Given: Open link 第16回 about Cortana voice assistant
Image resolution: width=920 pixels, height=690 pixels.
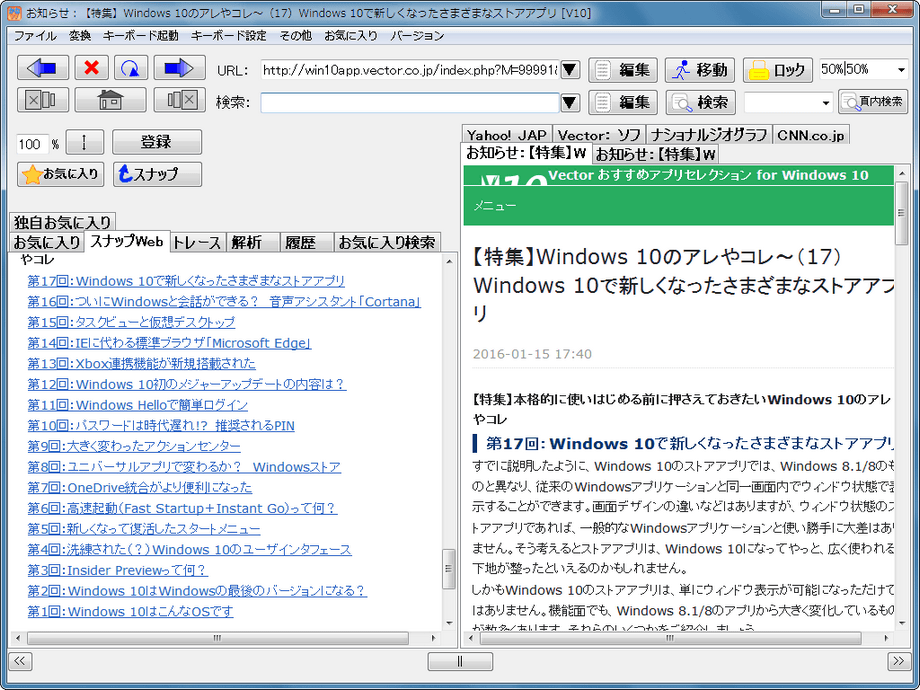Looking at the screenshot, I should pyautogui.click(x=224, y=302).
